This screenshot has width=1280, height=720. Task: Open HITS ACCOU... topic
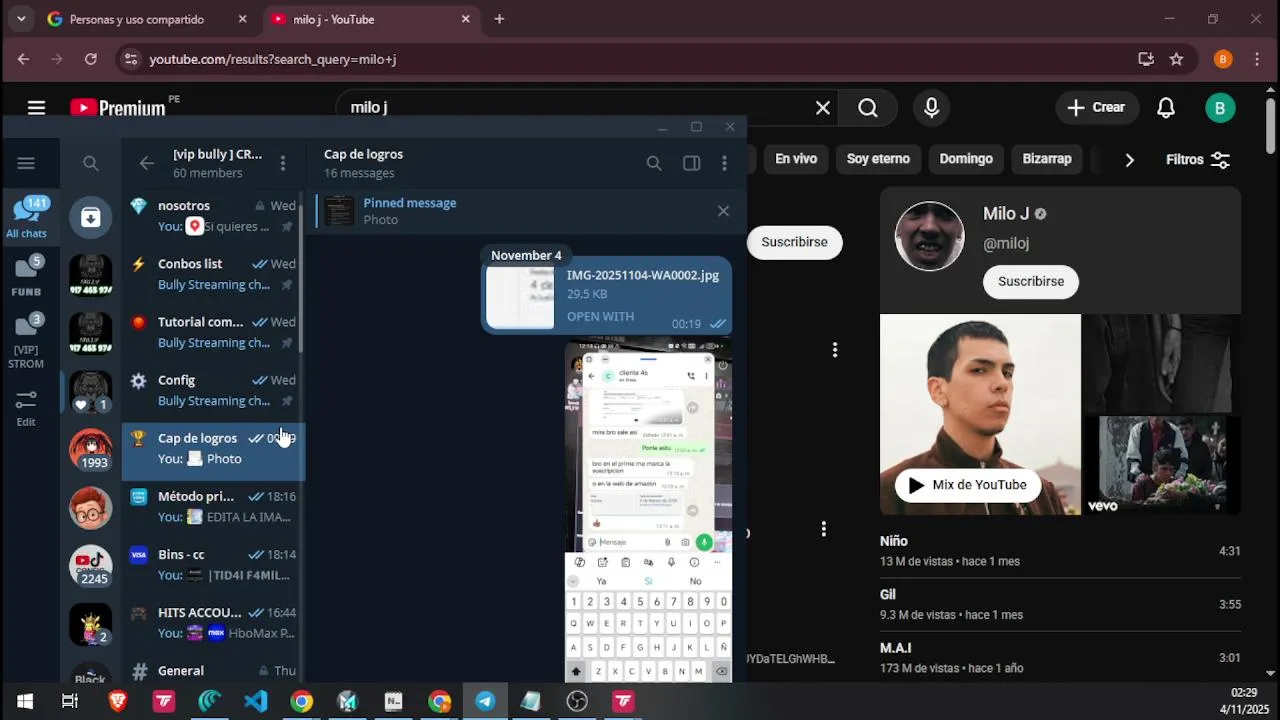pos(214,622)
